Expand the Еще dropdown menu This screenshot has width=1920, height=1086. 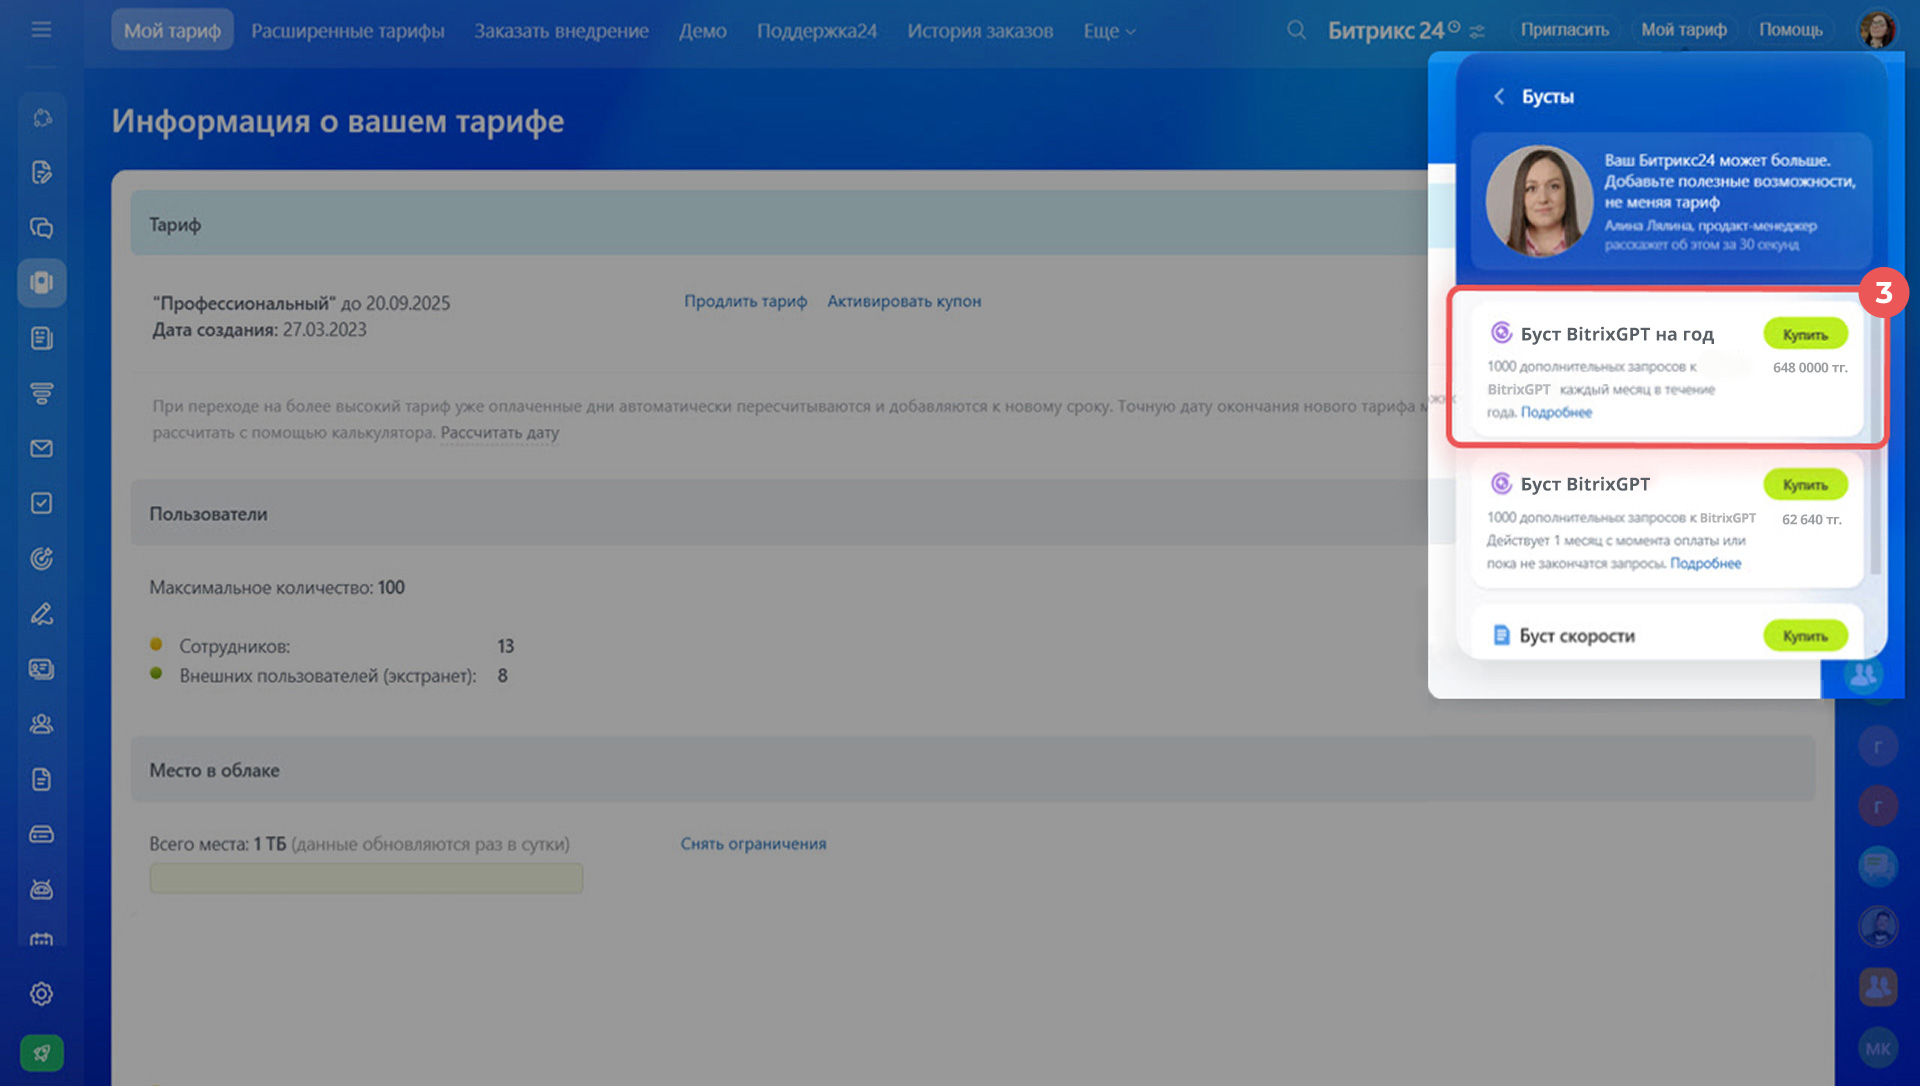tap(1109, 31)
